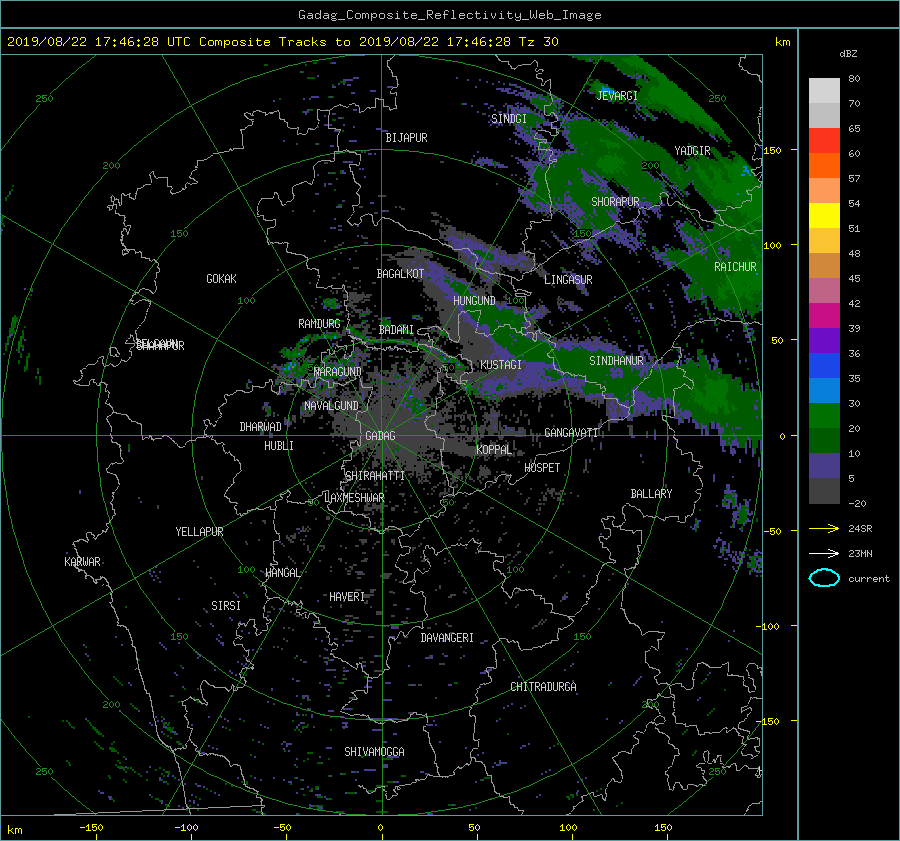Screen dimensions: 900x841
Task: Click the KARWAR label
Action: (82, 562)
